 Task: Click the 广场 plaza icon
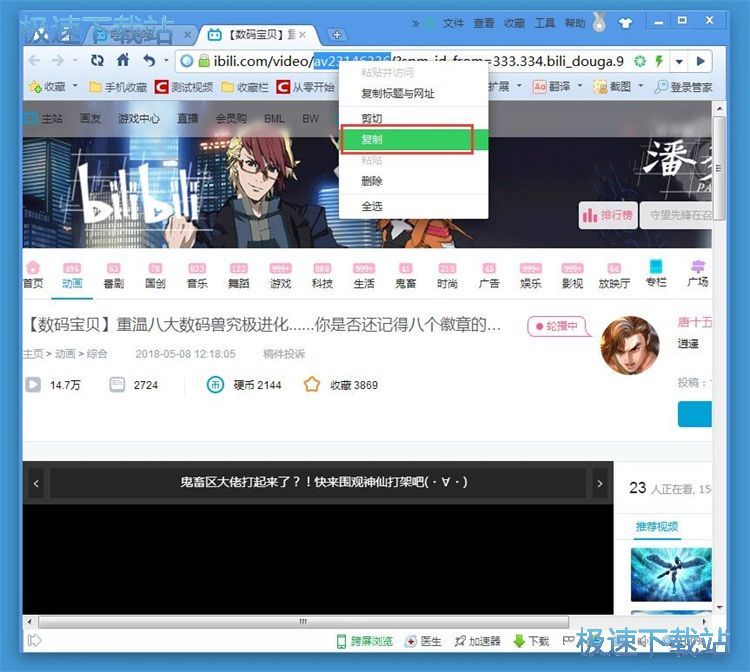point(698,266)
